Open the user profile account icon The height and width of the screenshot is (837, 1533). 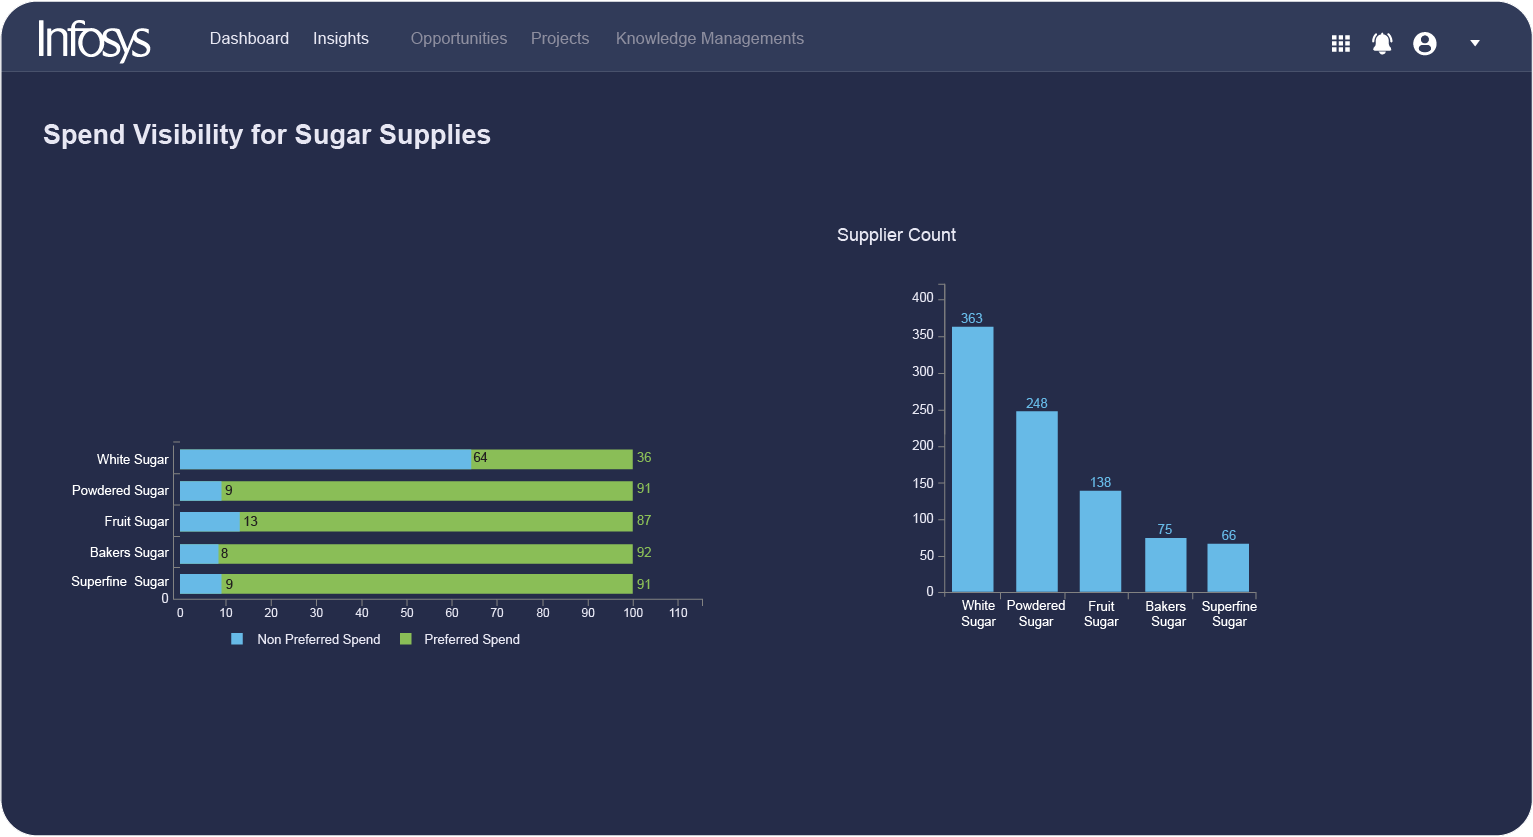click(x=1424, y=43)
